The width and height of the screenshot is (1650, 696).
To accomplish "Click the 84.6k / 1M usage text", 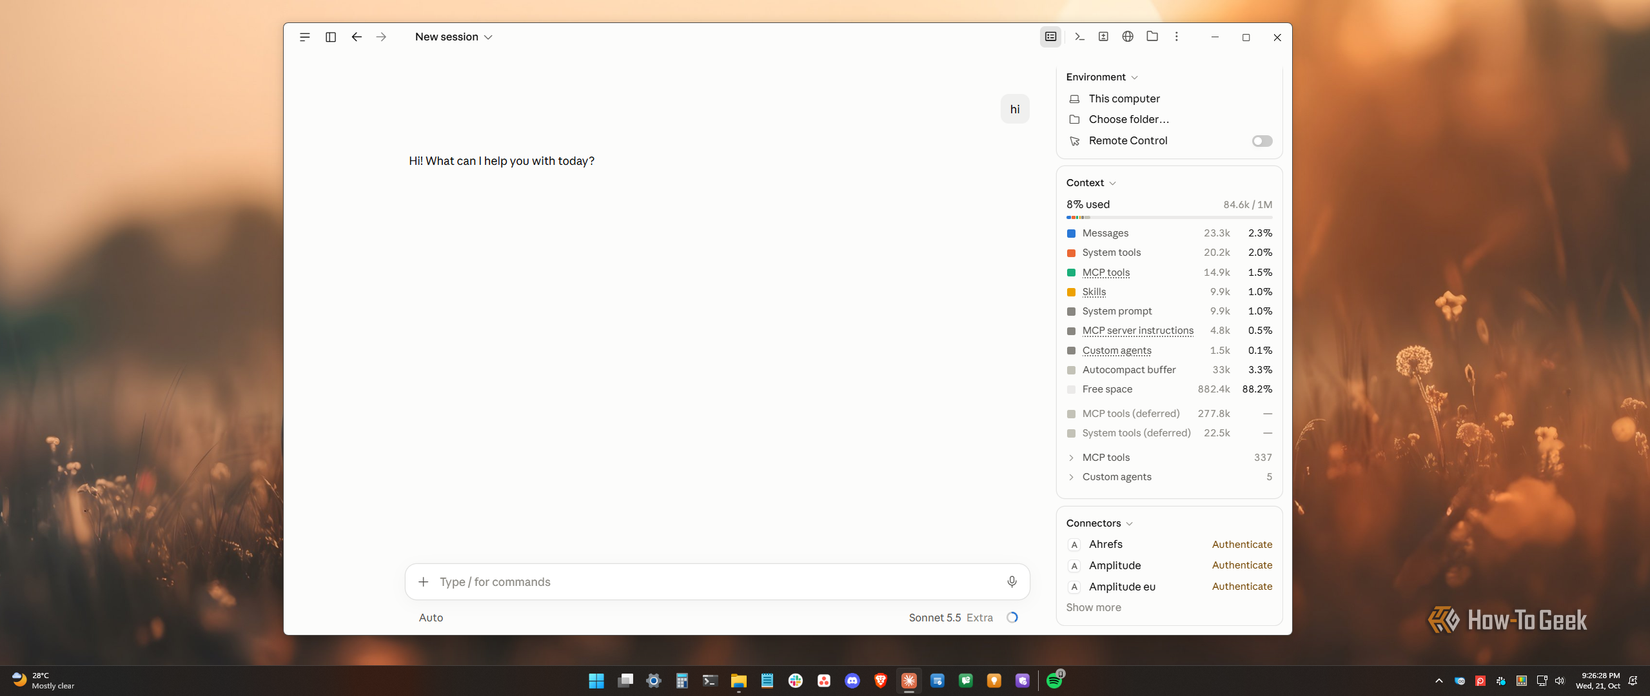I will pos(1247,205).
